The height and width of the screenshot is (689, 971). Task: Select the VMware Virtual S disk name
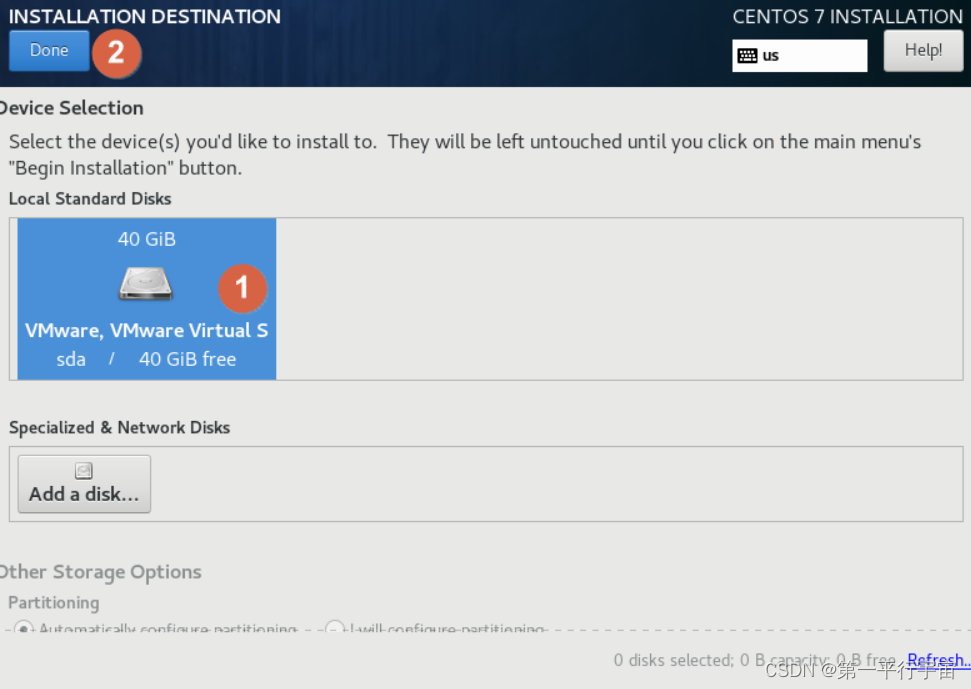(x=147, y=331)
